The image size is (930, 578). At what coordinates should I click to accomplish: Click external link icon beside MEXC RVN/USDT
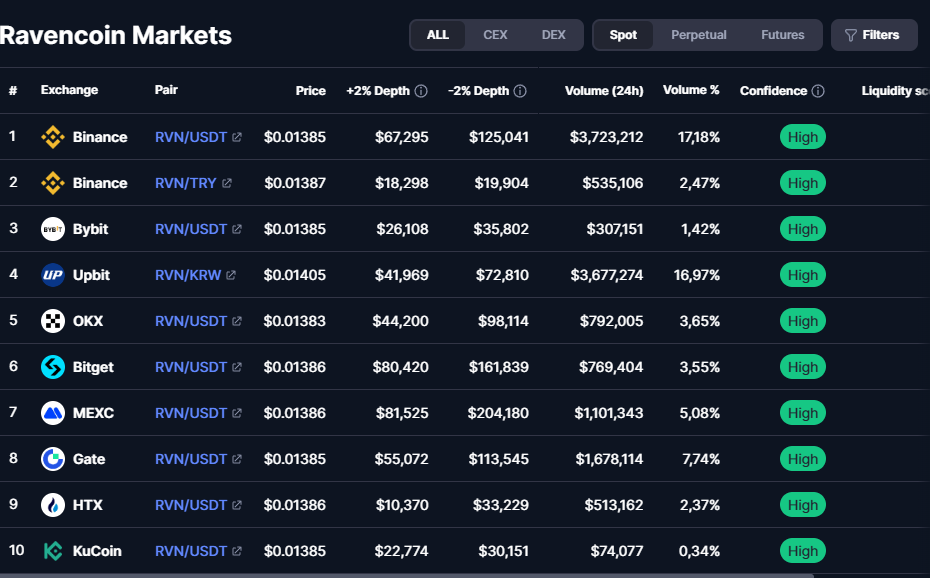tap(237, 413)
